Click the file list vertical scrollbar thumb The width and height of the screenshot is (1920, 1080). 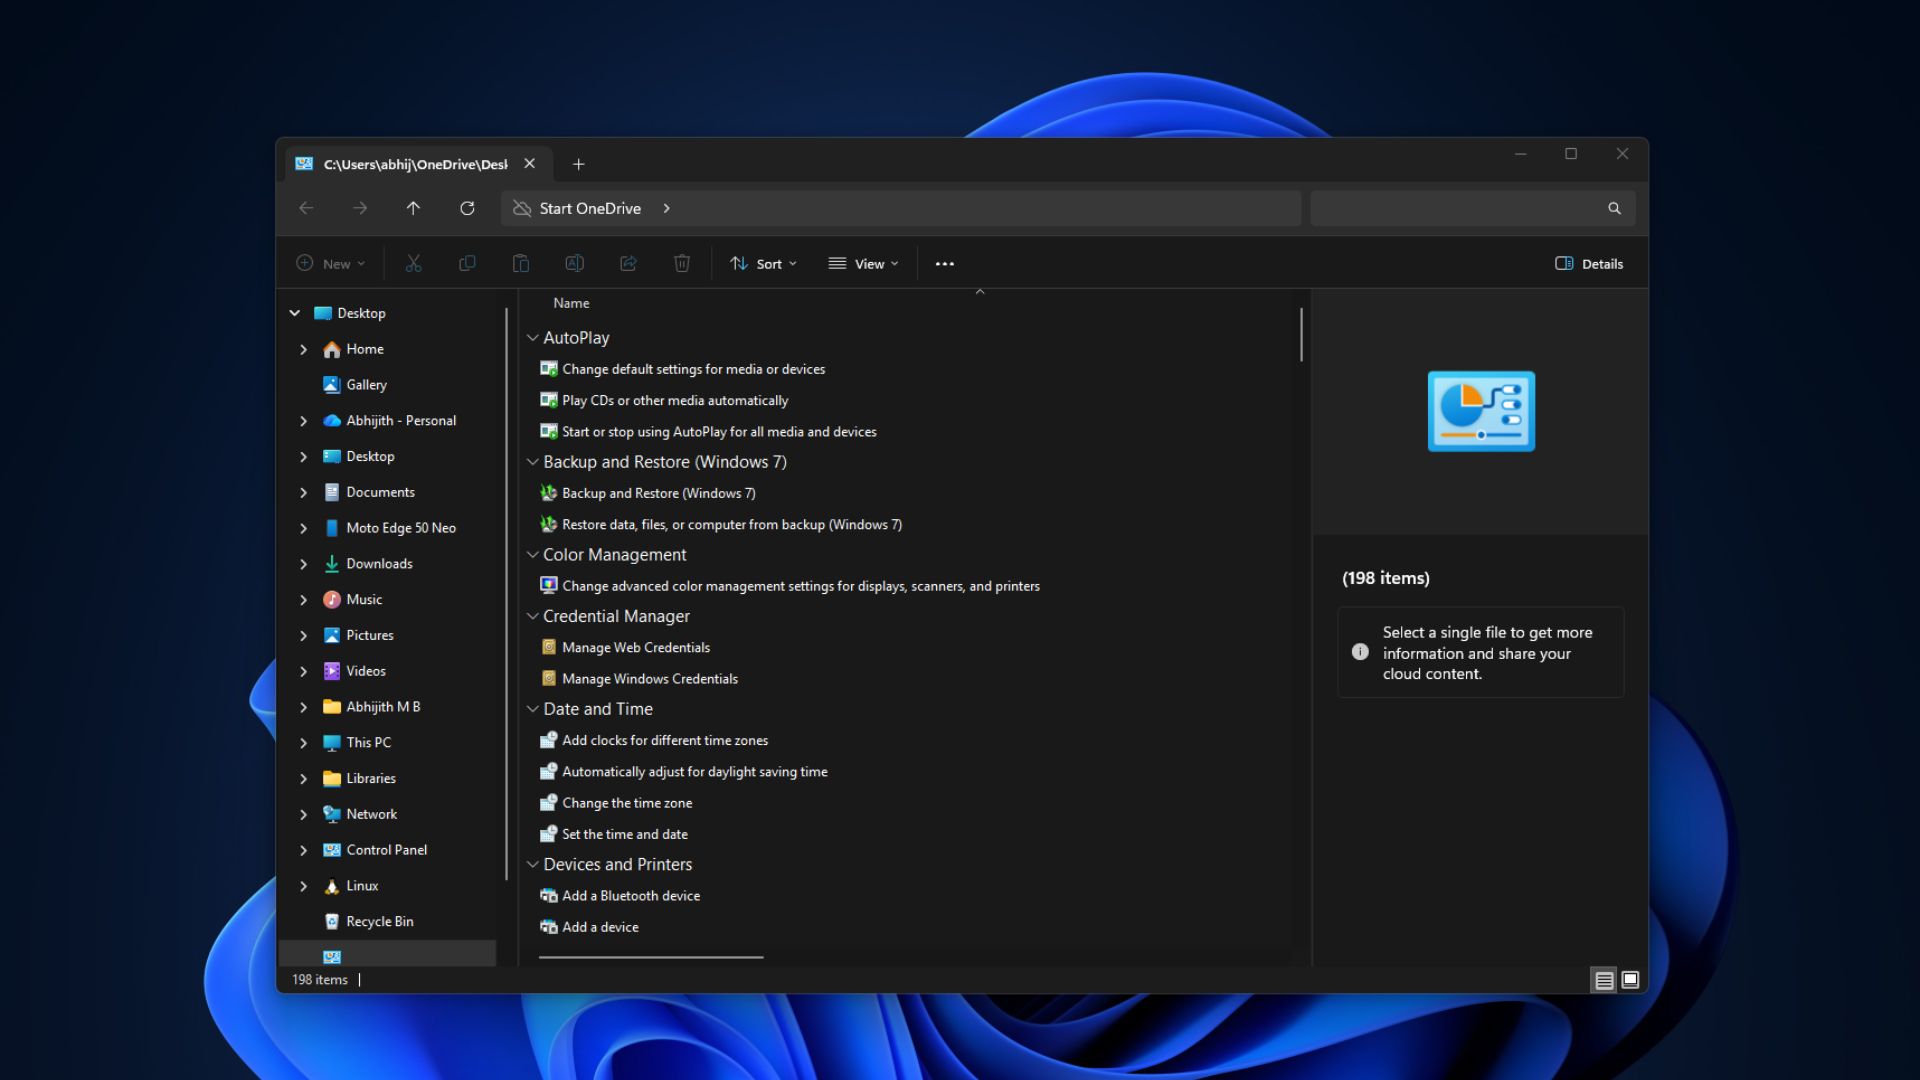1301,334
